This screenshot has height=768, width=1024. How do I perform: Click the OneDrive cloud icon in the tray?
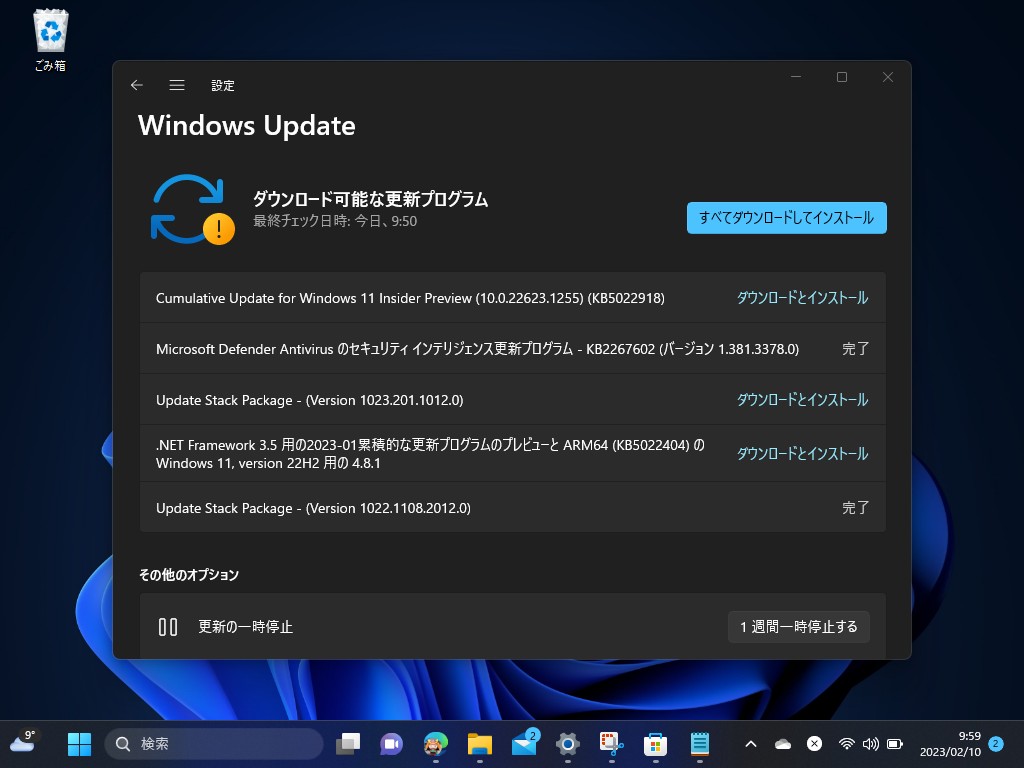[784, 744]
